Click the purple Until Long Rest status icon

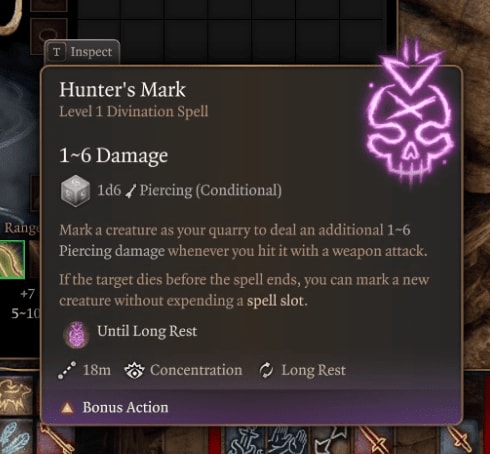click(x=77, y=334)
